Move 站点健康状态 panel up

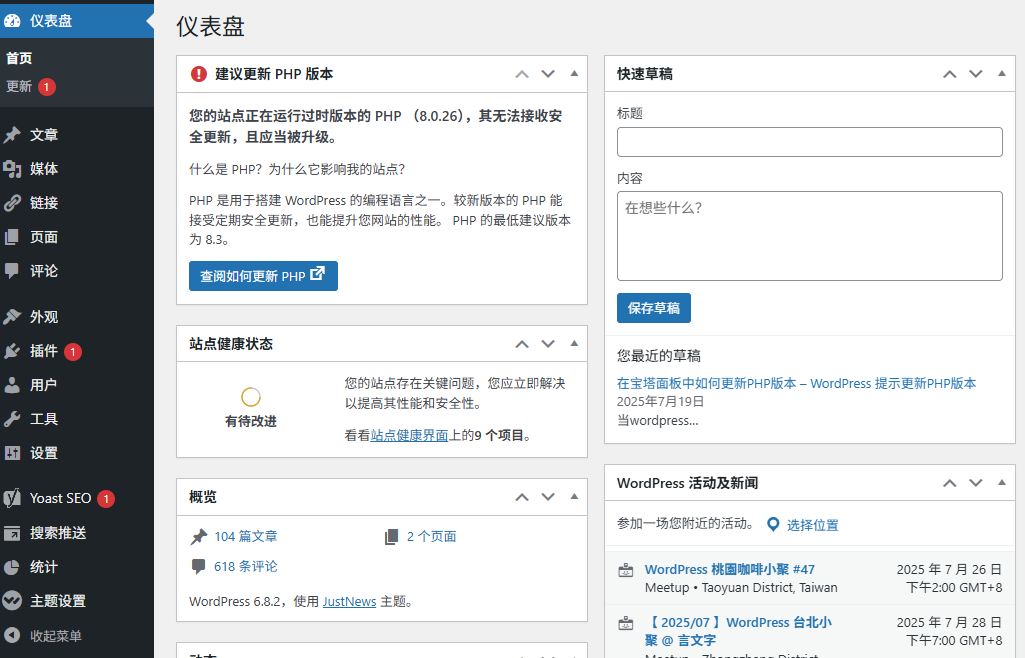click(522, 344)
